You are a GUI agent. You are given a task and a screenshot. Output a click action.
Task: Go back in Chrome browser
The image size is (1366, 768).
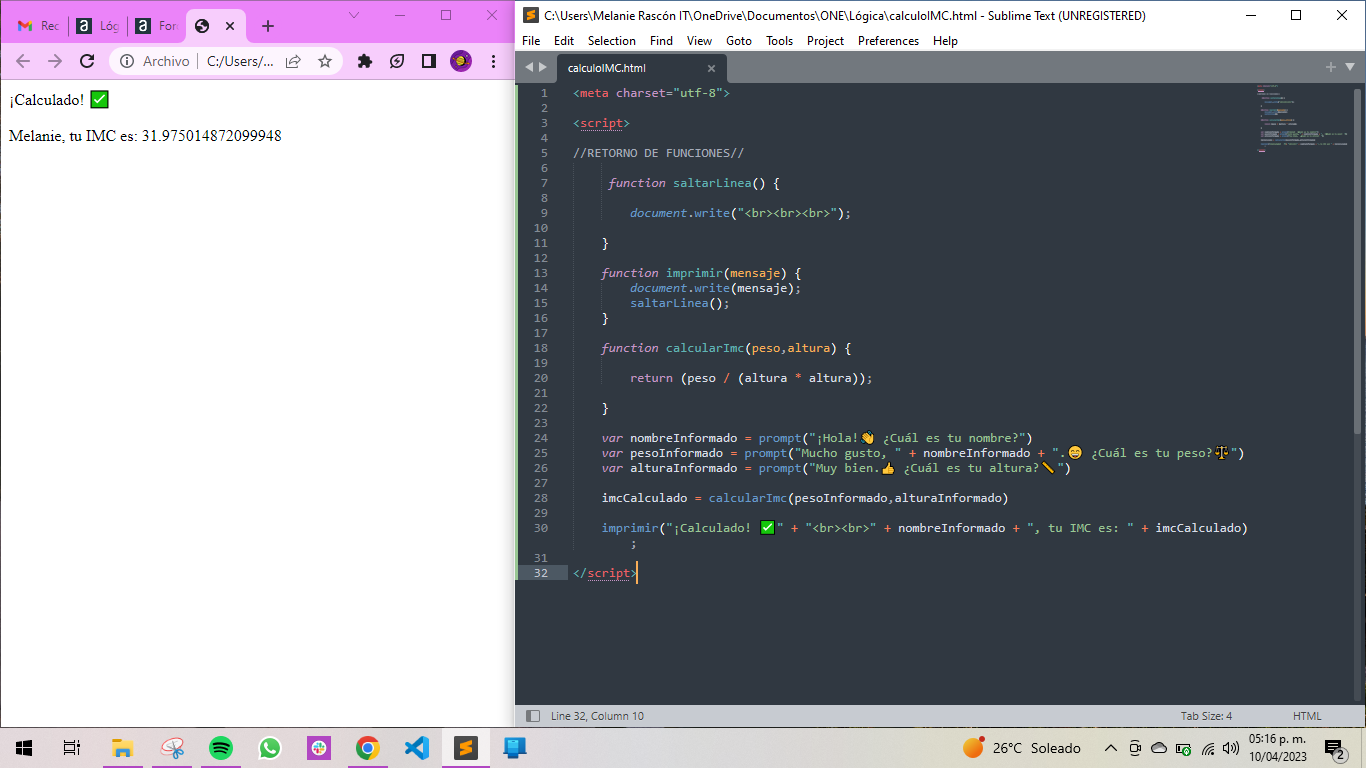pyautogui.click(x=23, y=61)
